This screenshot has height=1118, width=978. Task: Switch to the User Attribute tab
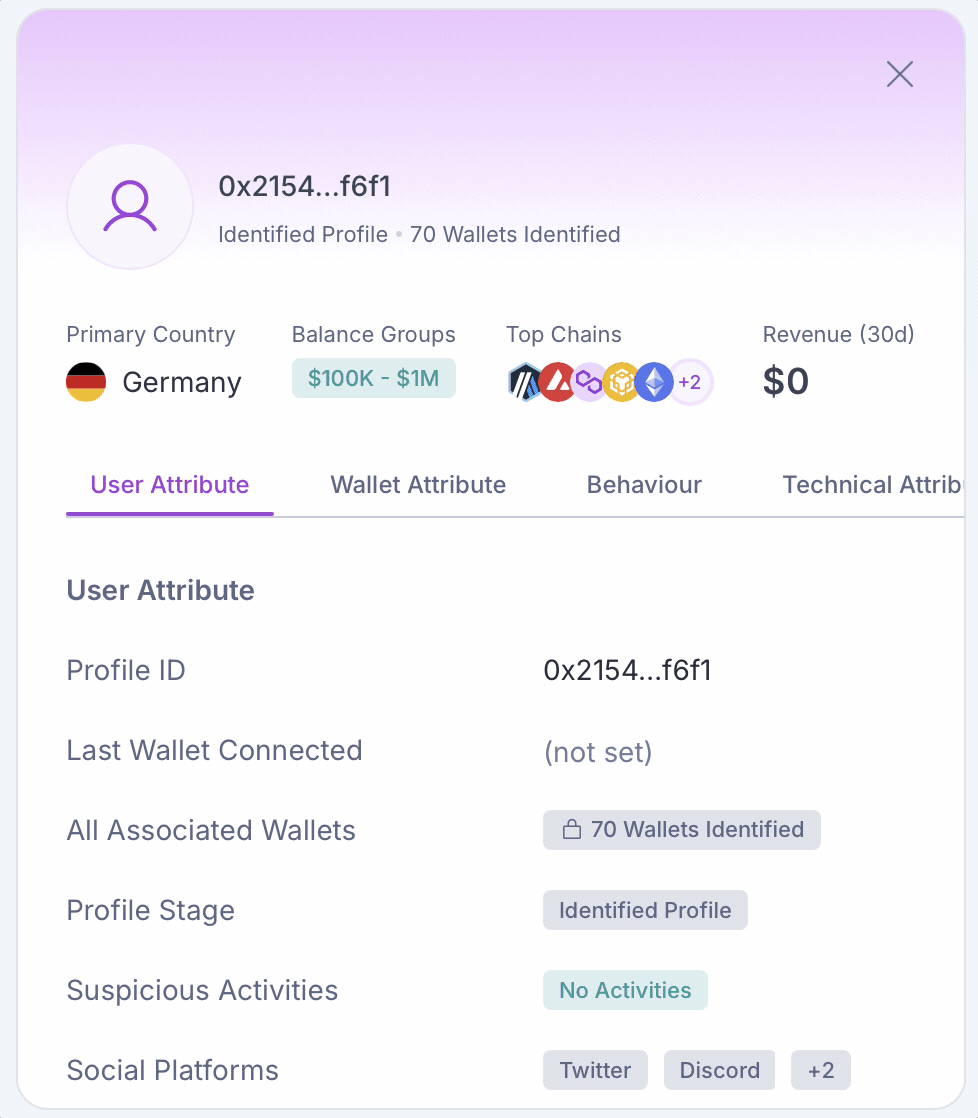[169, 484]
